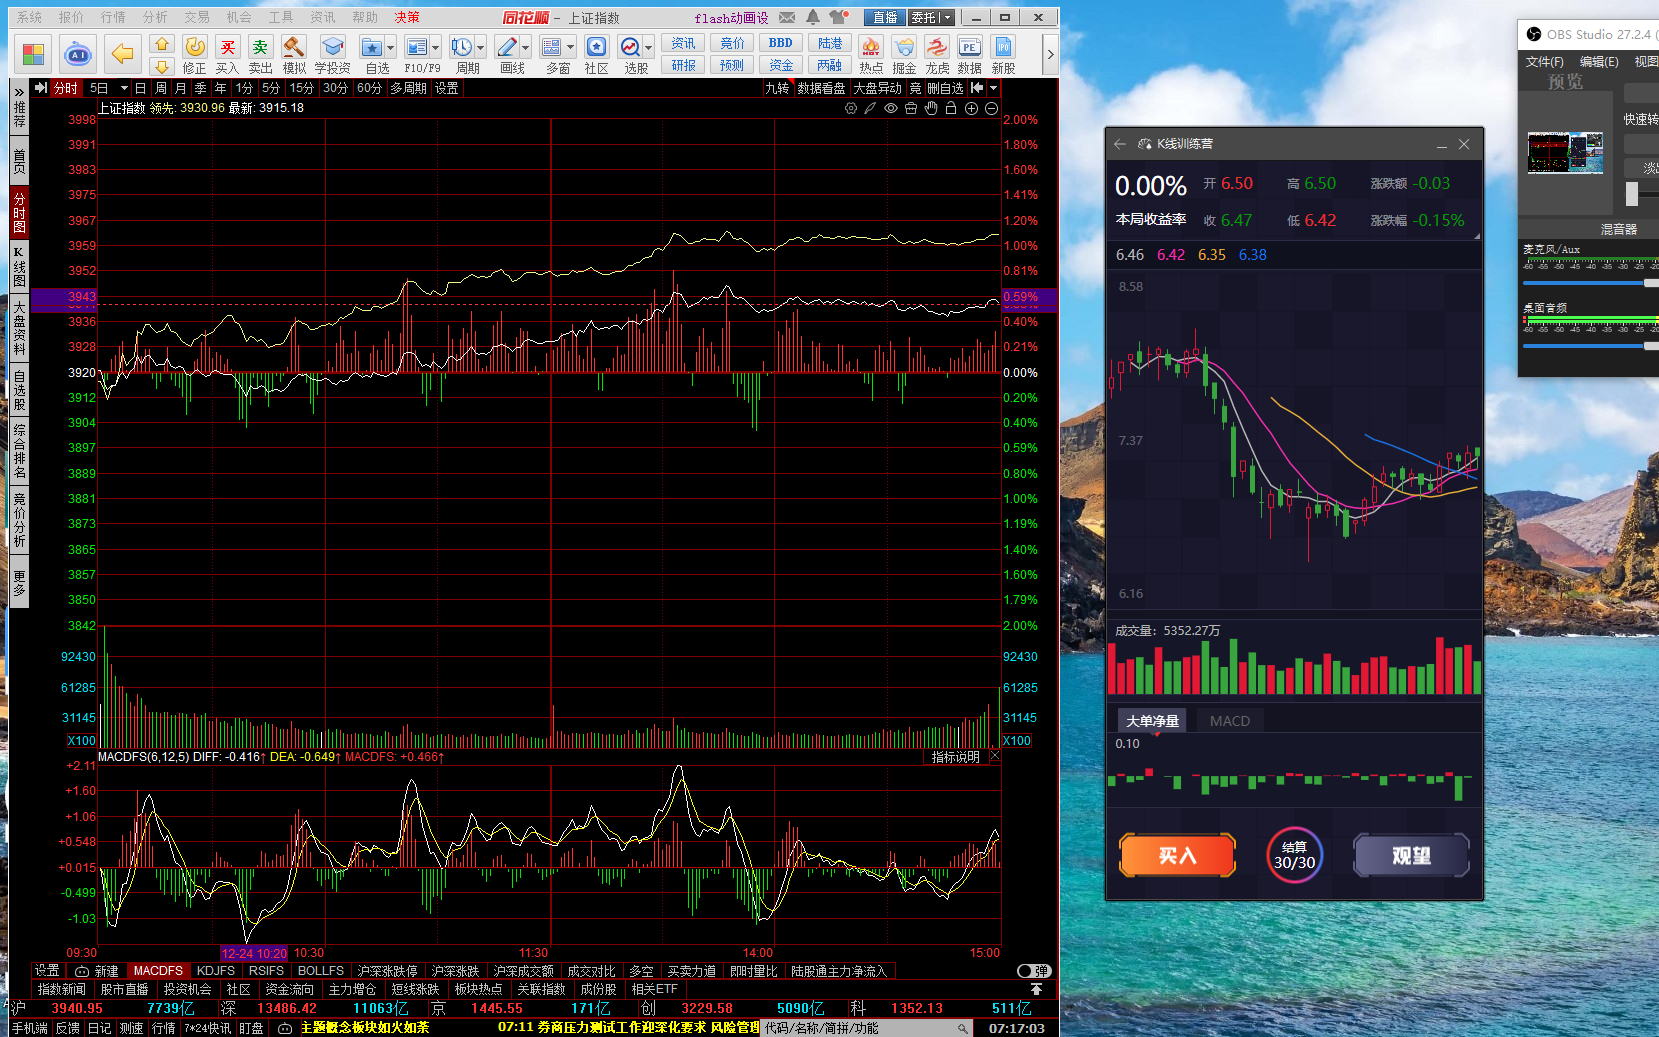This screenshot has height=1037, width=1659.
Task: Click the 卖出 (sell) toolbar icon
Action: (x=260, y=49)
